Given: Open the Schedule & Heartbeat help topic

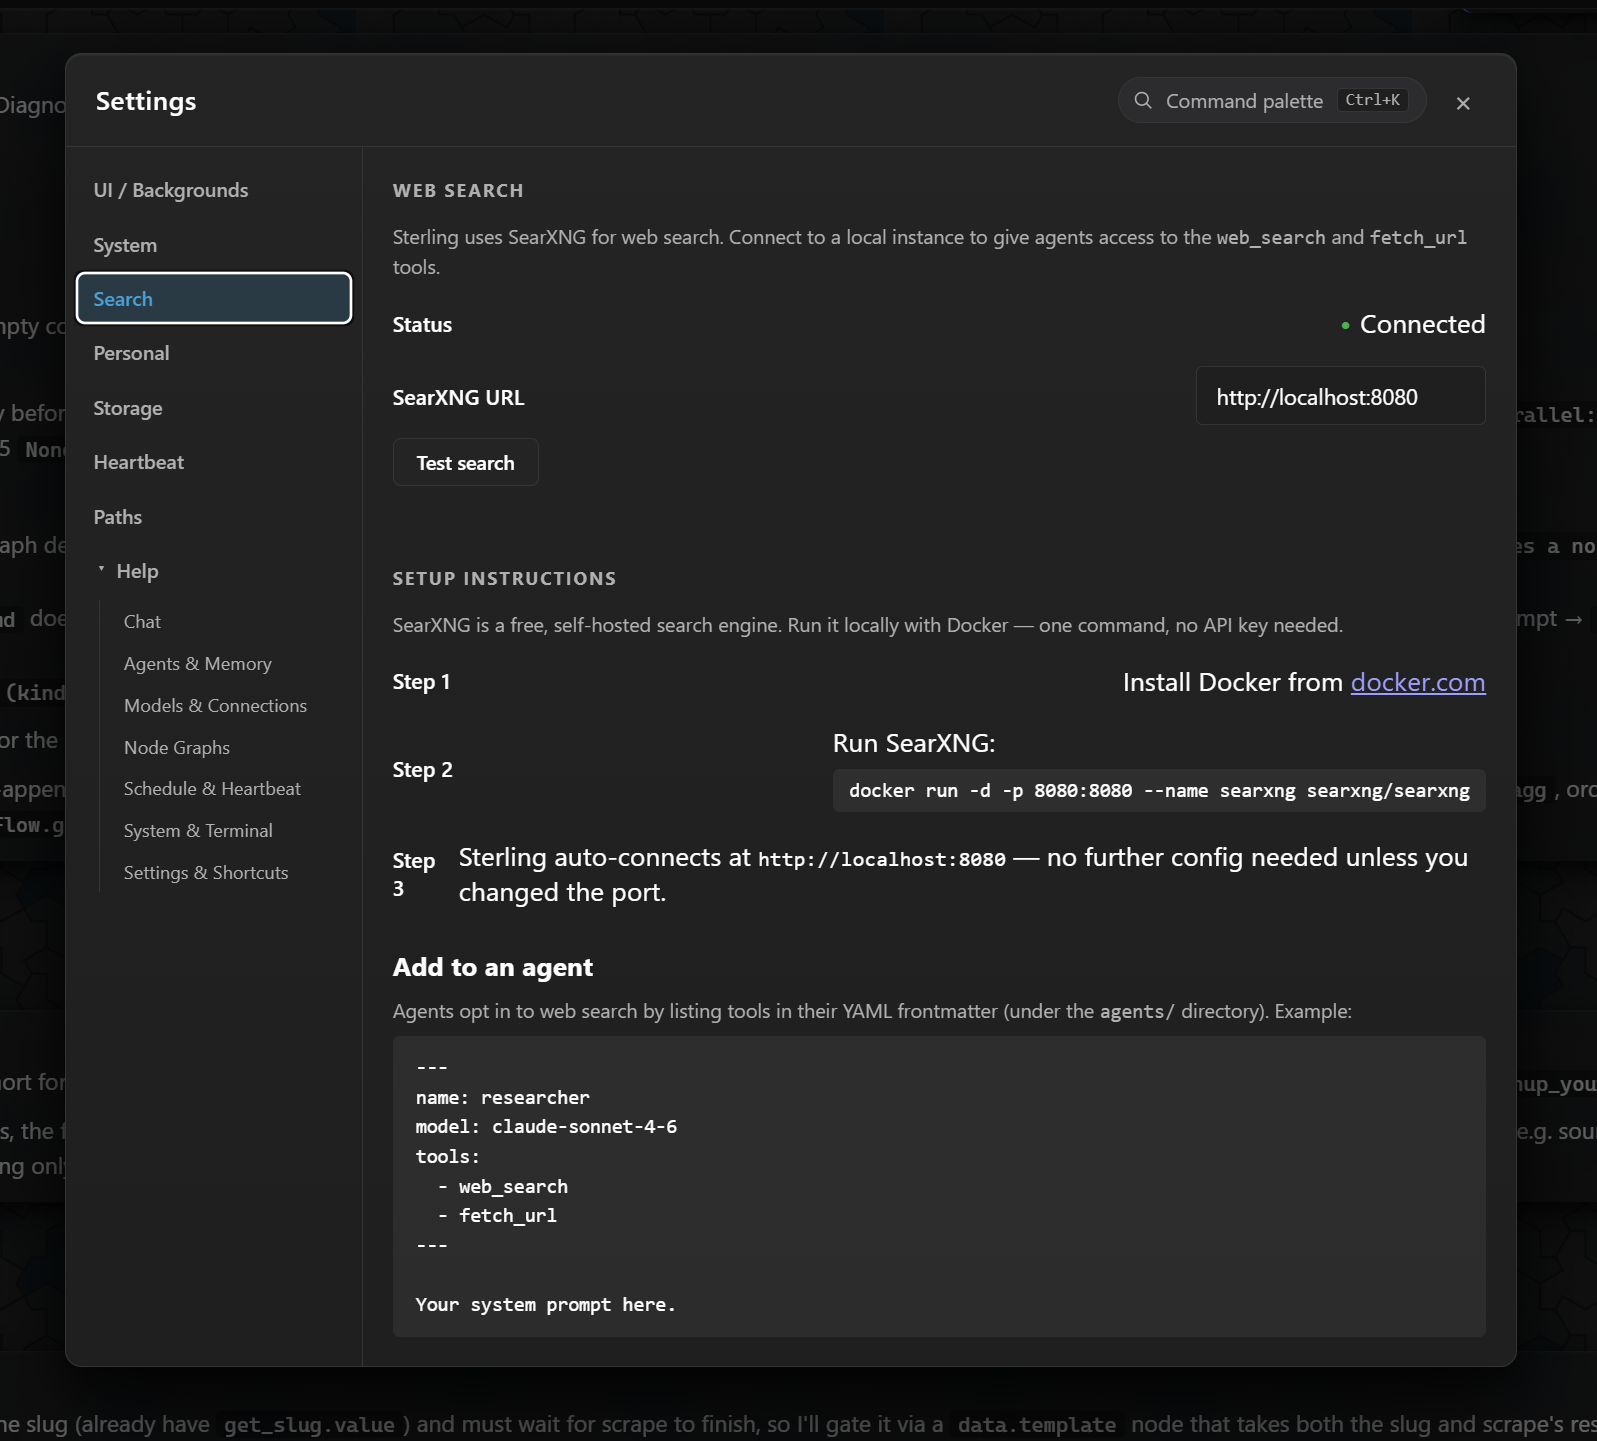Looking at the screenshot, I should click(x=212, y=789).
